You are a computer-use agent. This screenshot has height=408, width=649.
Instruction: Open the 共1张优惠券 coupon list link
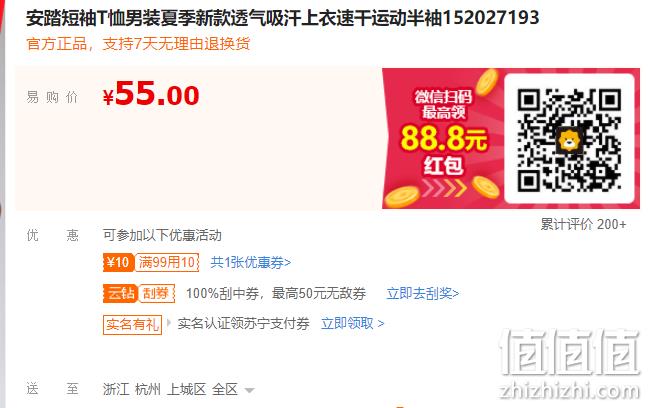tap(250, 262)
